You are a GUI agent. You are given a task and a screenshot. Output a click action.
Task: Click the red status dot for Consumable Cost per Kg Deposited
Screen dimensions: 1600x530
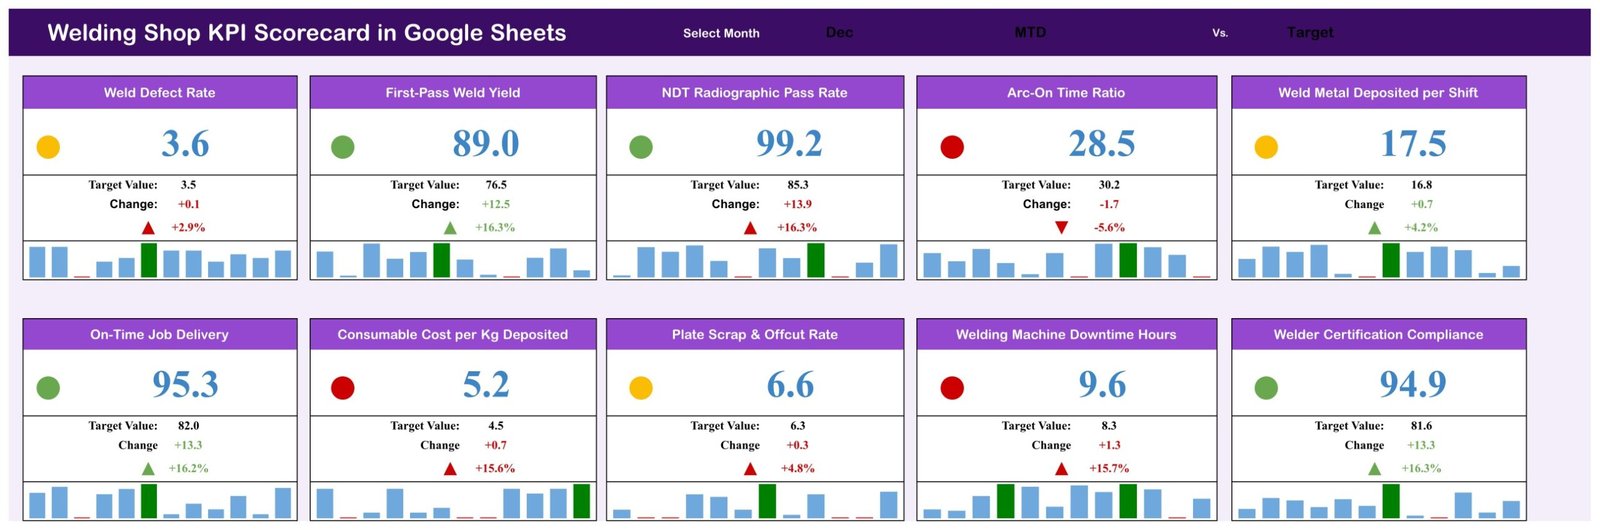pos(342,388)
